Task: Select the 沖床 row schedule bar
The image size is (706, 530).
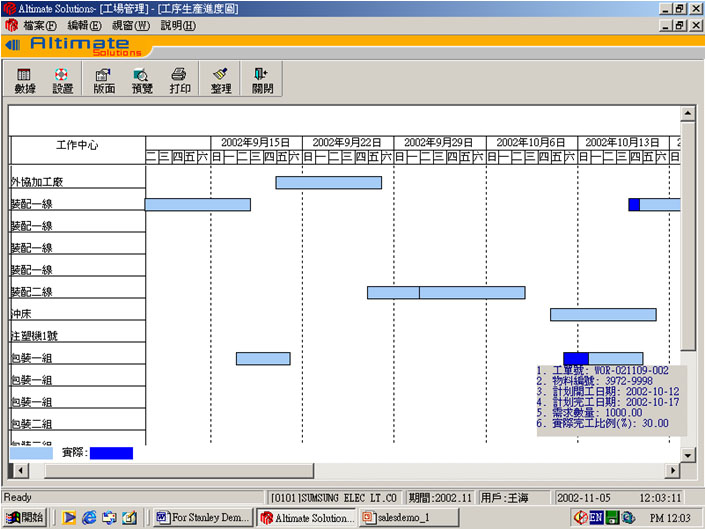Action: (x=602, y=314)
